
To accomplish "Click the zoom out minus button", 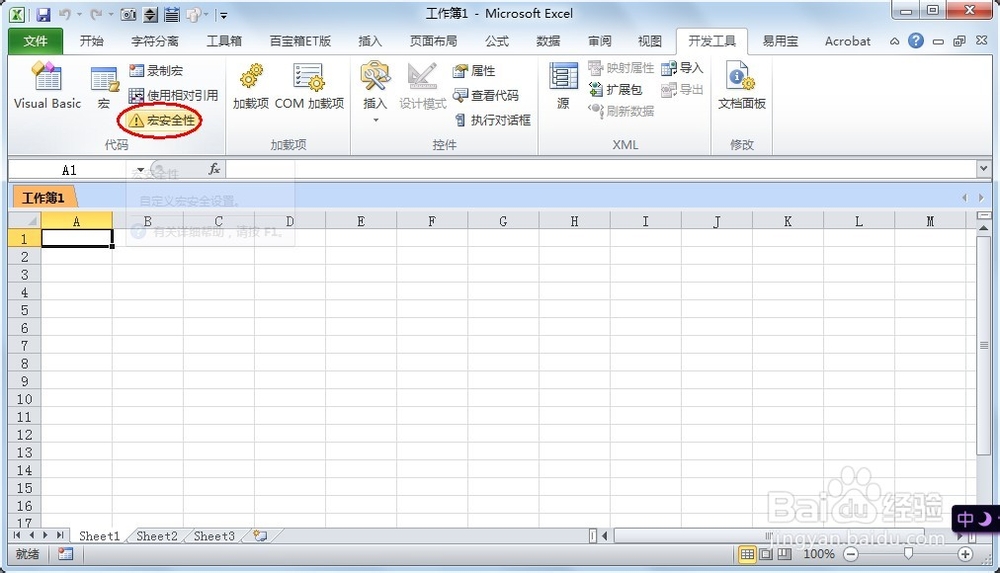I will 851,554.
